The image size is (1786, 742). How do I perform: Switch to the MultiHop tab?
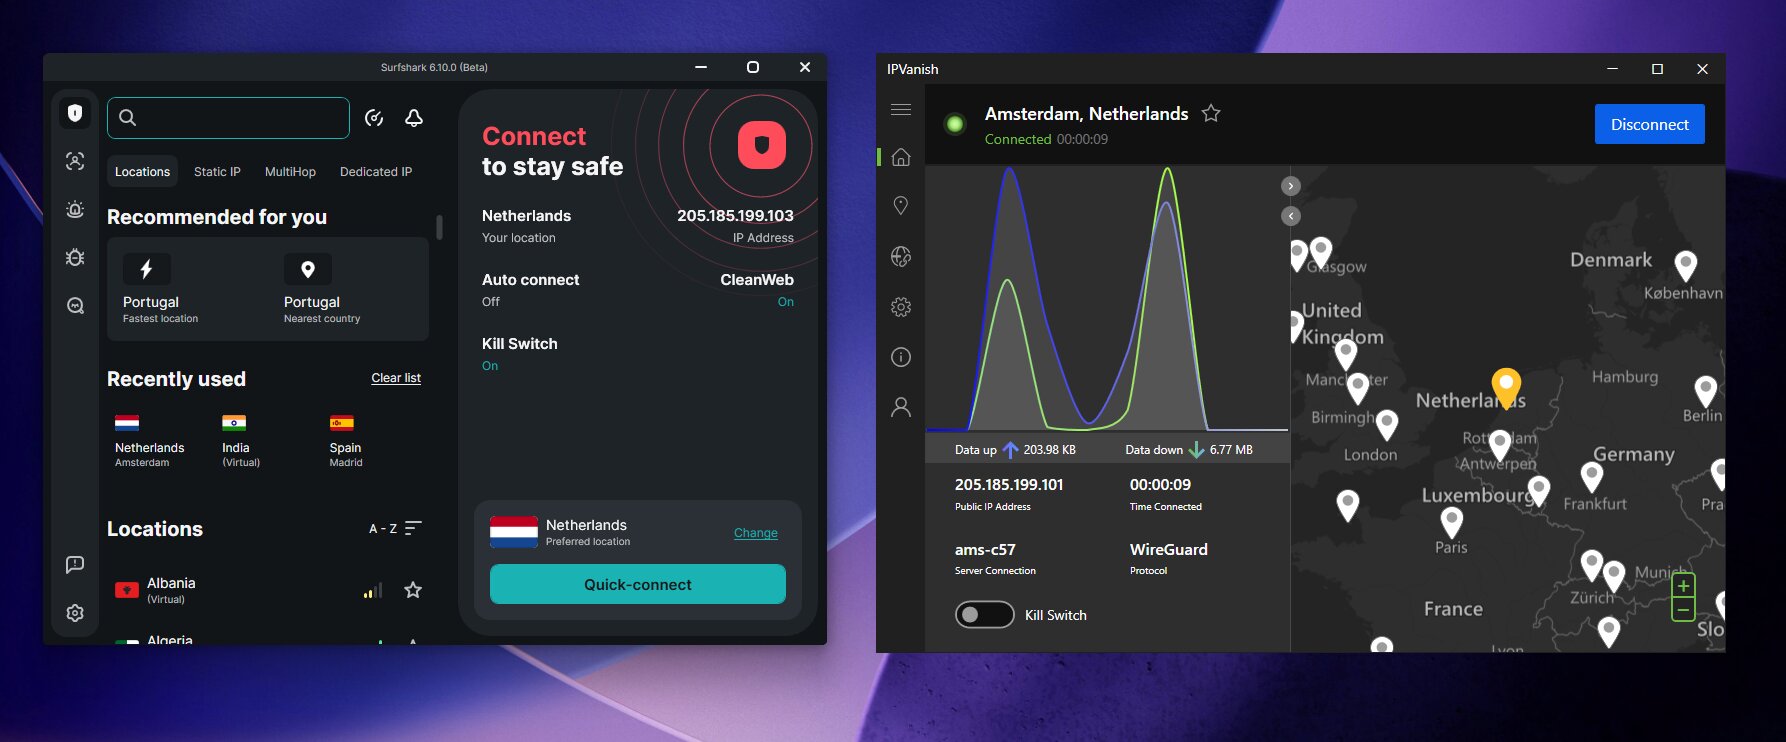(290, 171)
